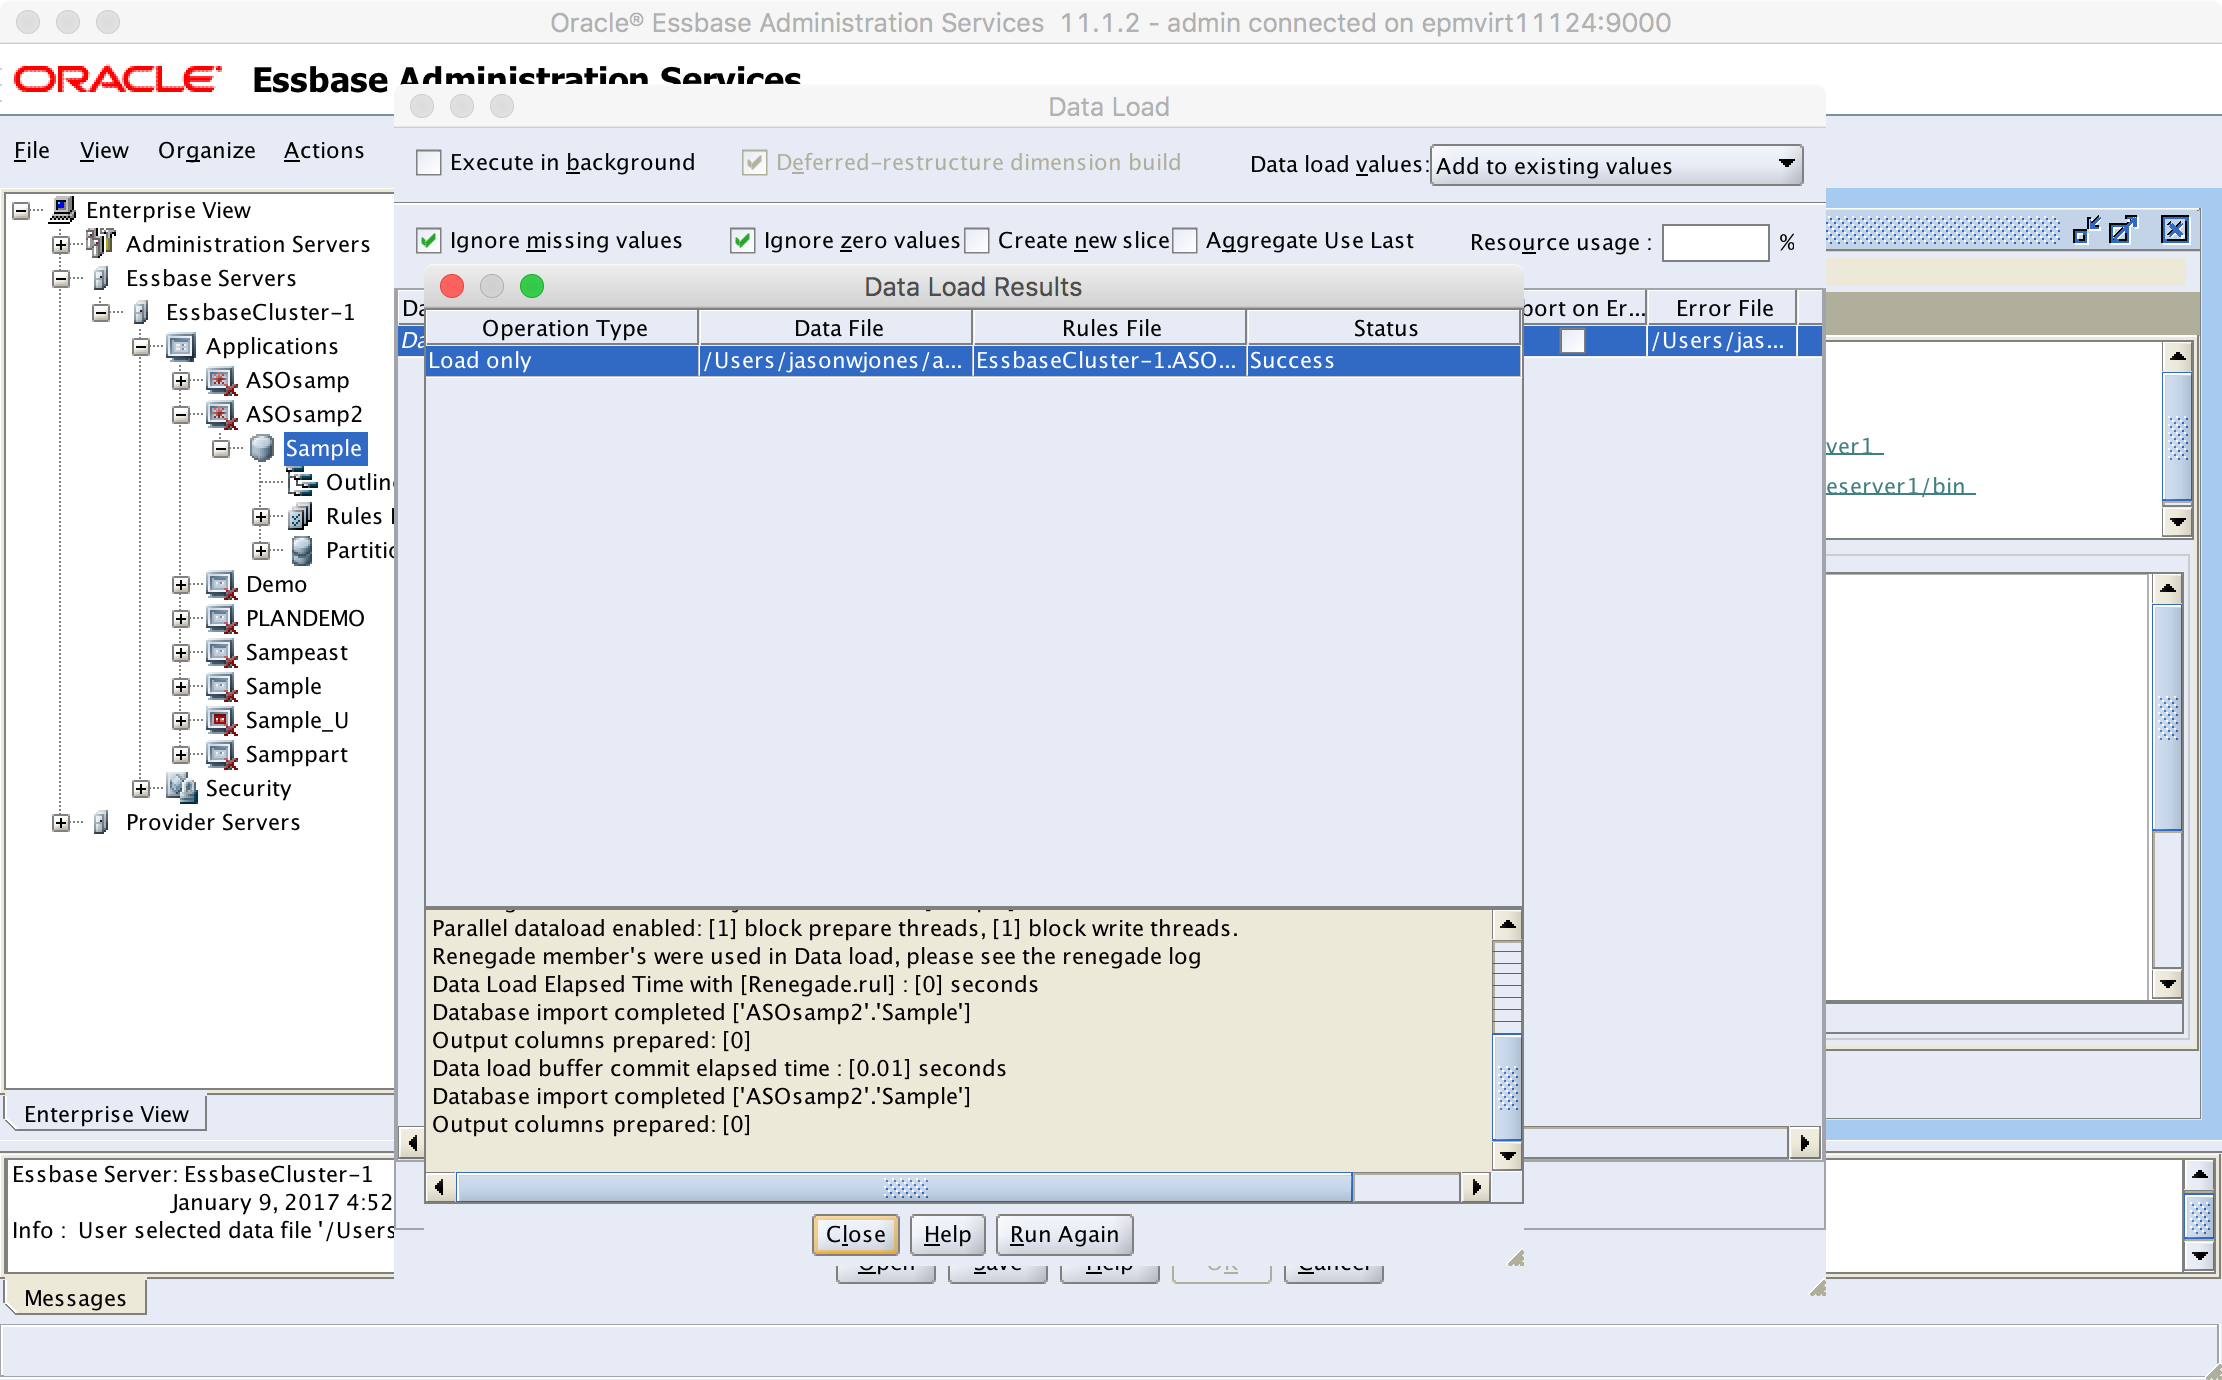This screenshot has height=1380, width=2222.
Task: Click the Run Again button
Action: [x=1064, y=1234]
